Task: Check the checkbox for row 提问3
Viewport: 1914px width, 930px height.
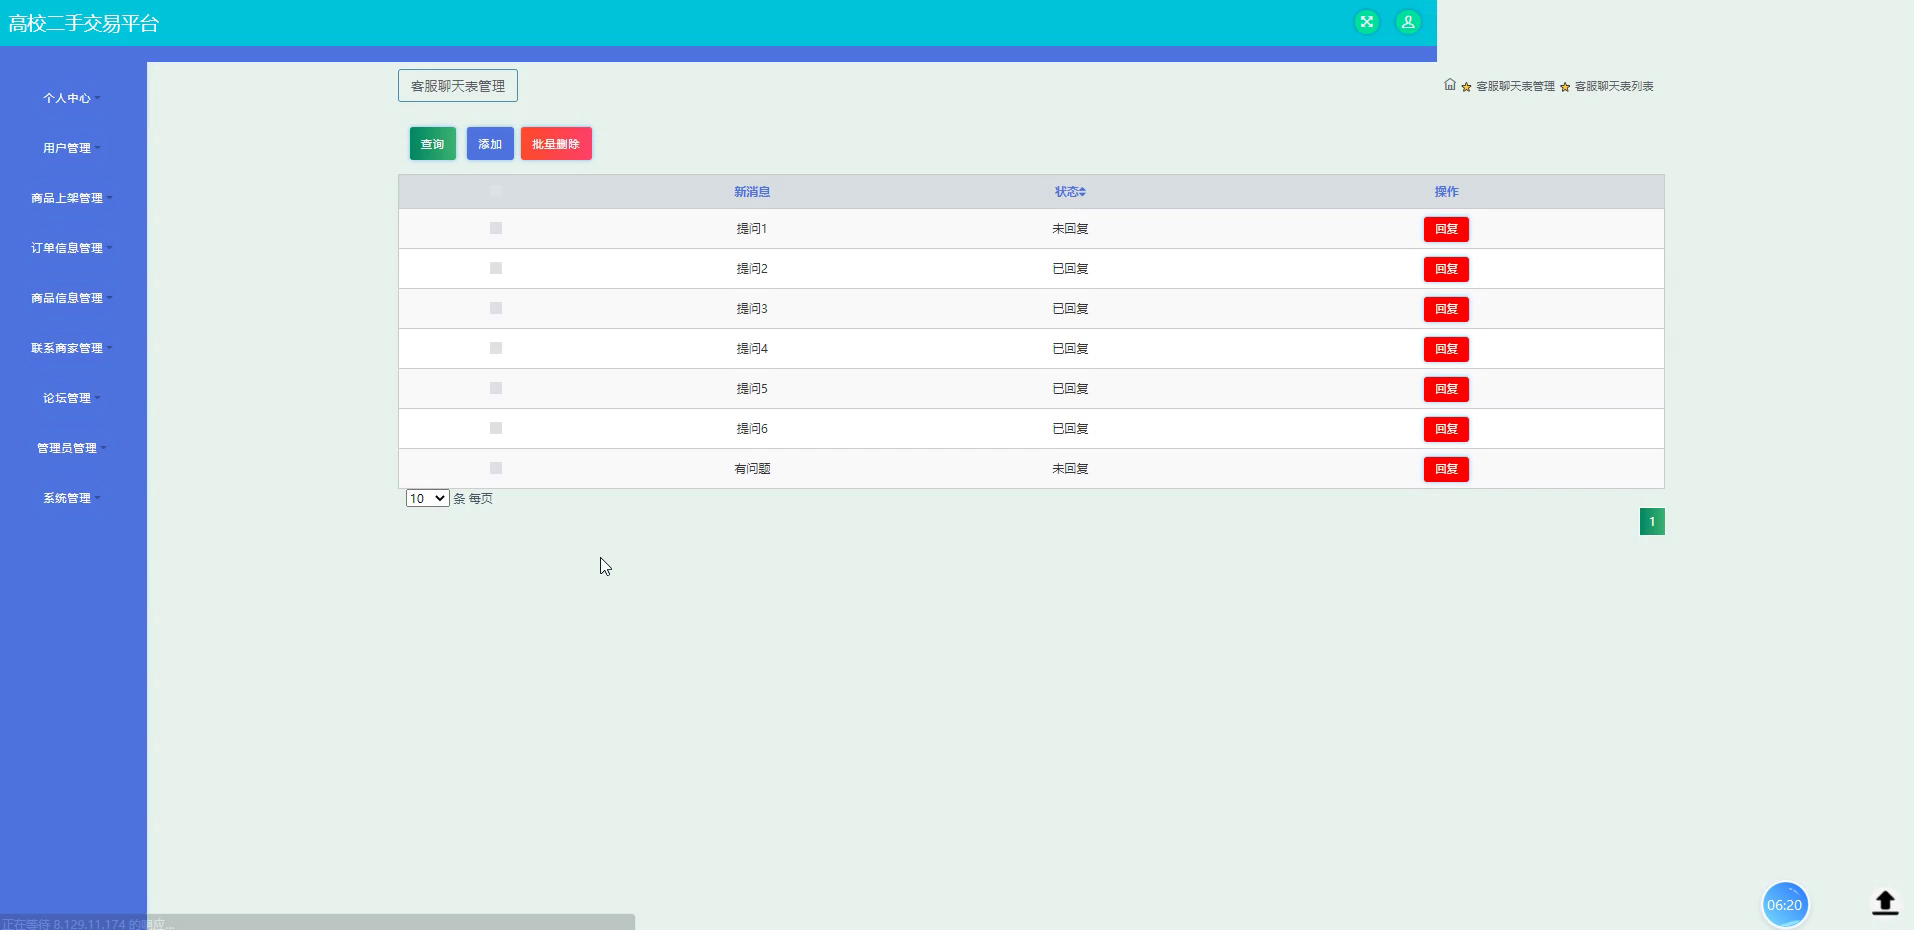Action: (x=496, y=308)
